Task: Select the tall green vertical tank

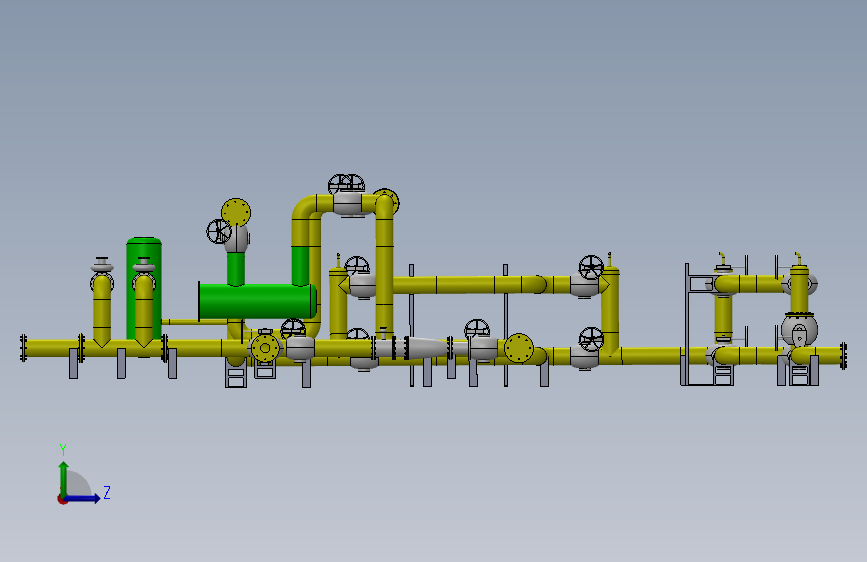Action: (x=144, y=288)
